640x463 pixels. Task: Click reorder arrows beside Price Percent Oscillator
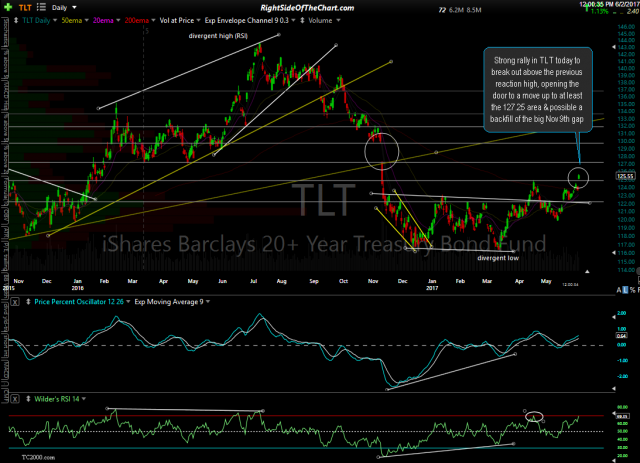(x=28, y=302)
